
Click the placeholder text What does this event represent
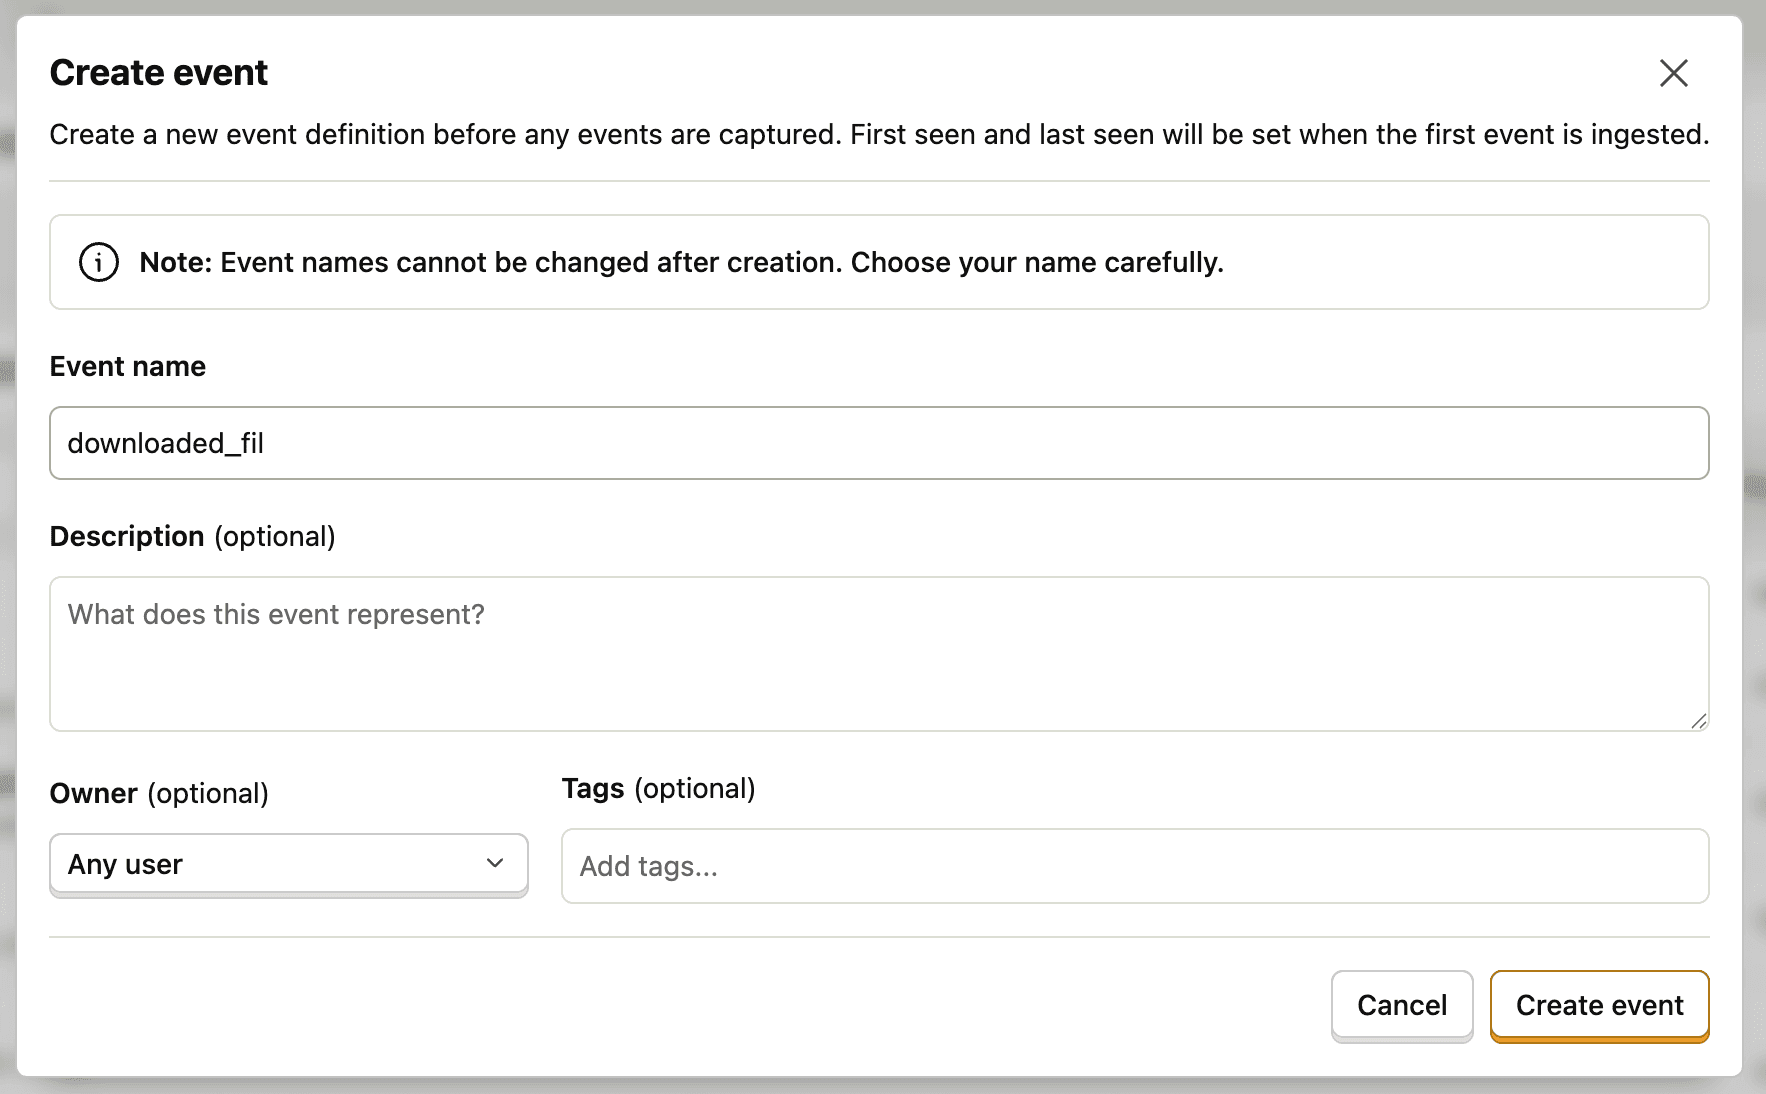[x=276, y=613]
